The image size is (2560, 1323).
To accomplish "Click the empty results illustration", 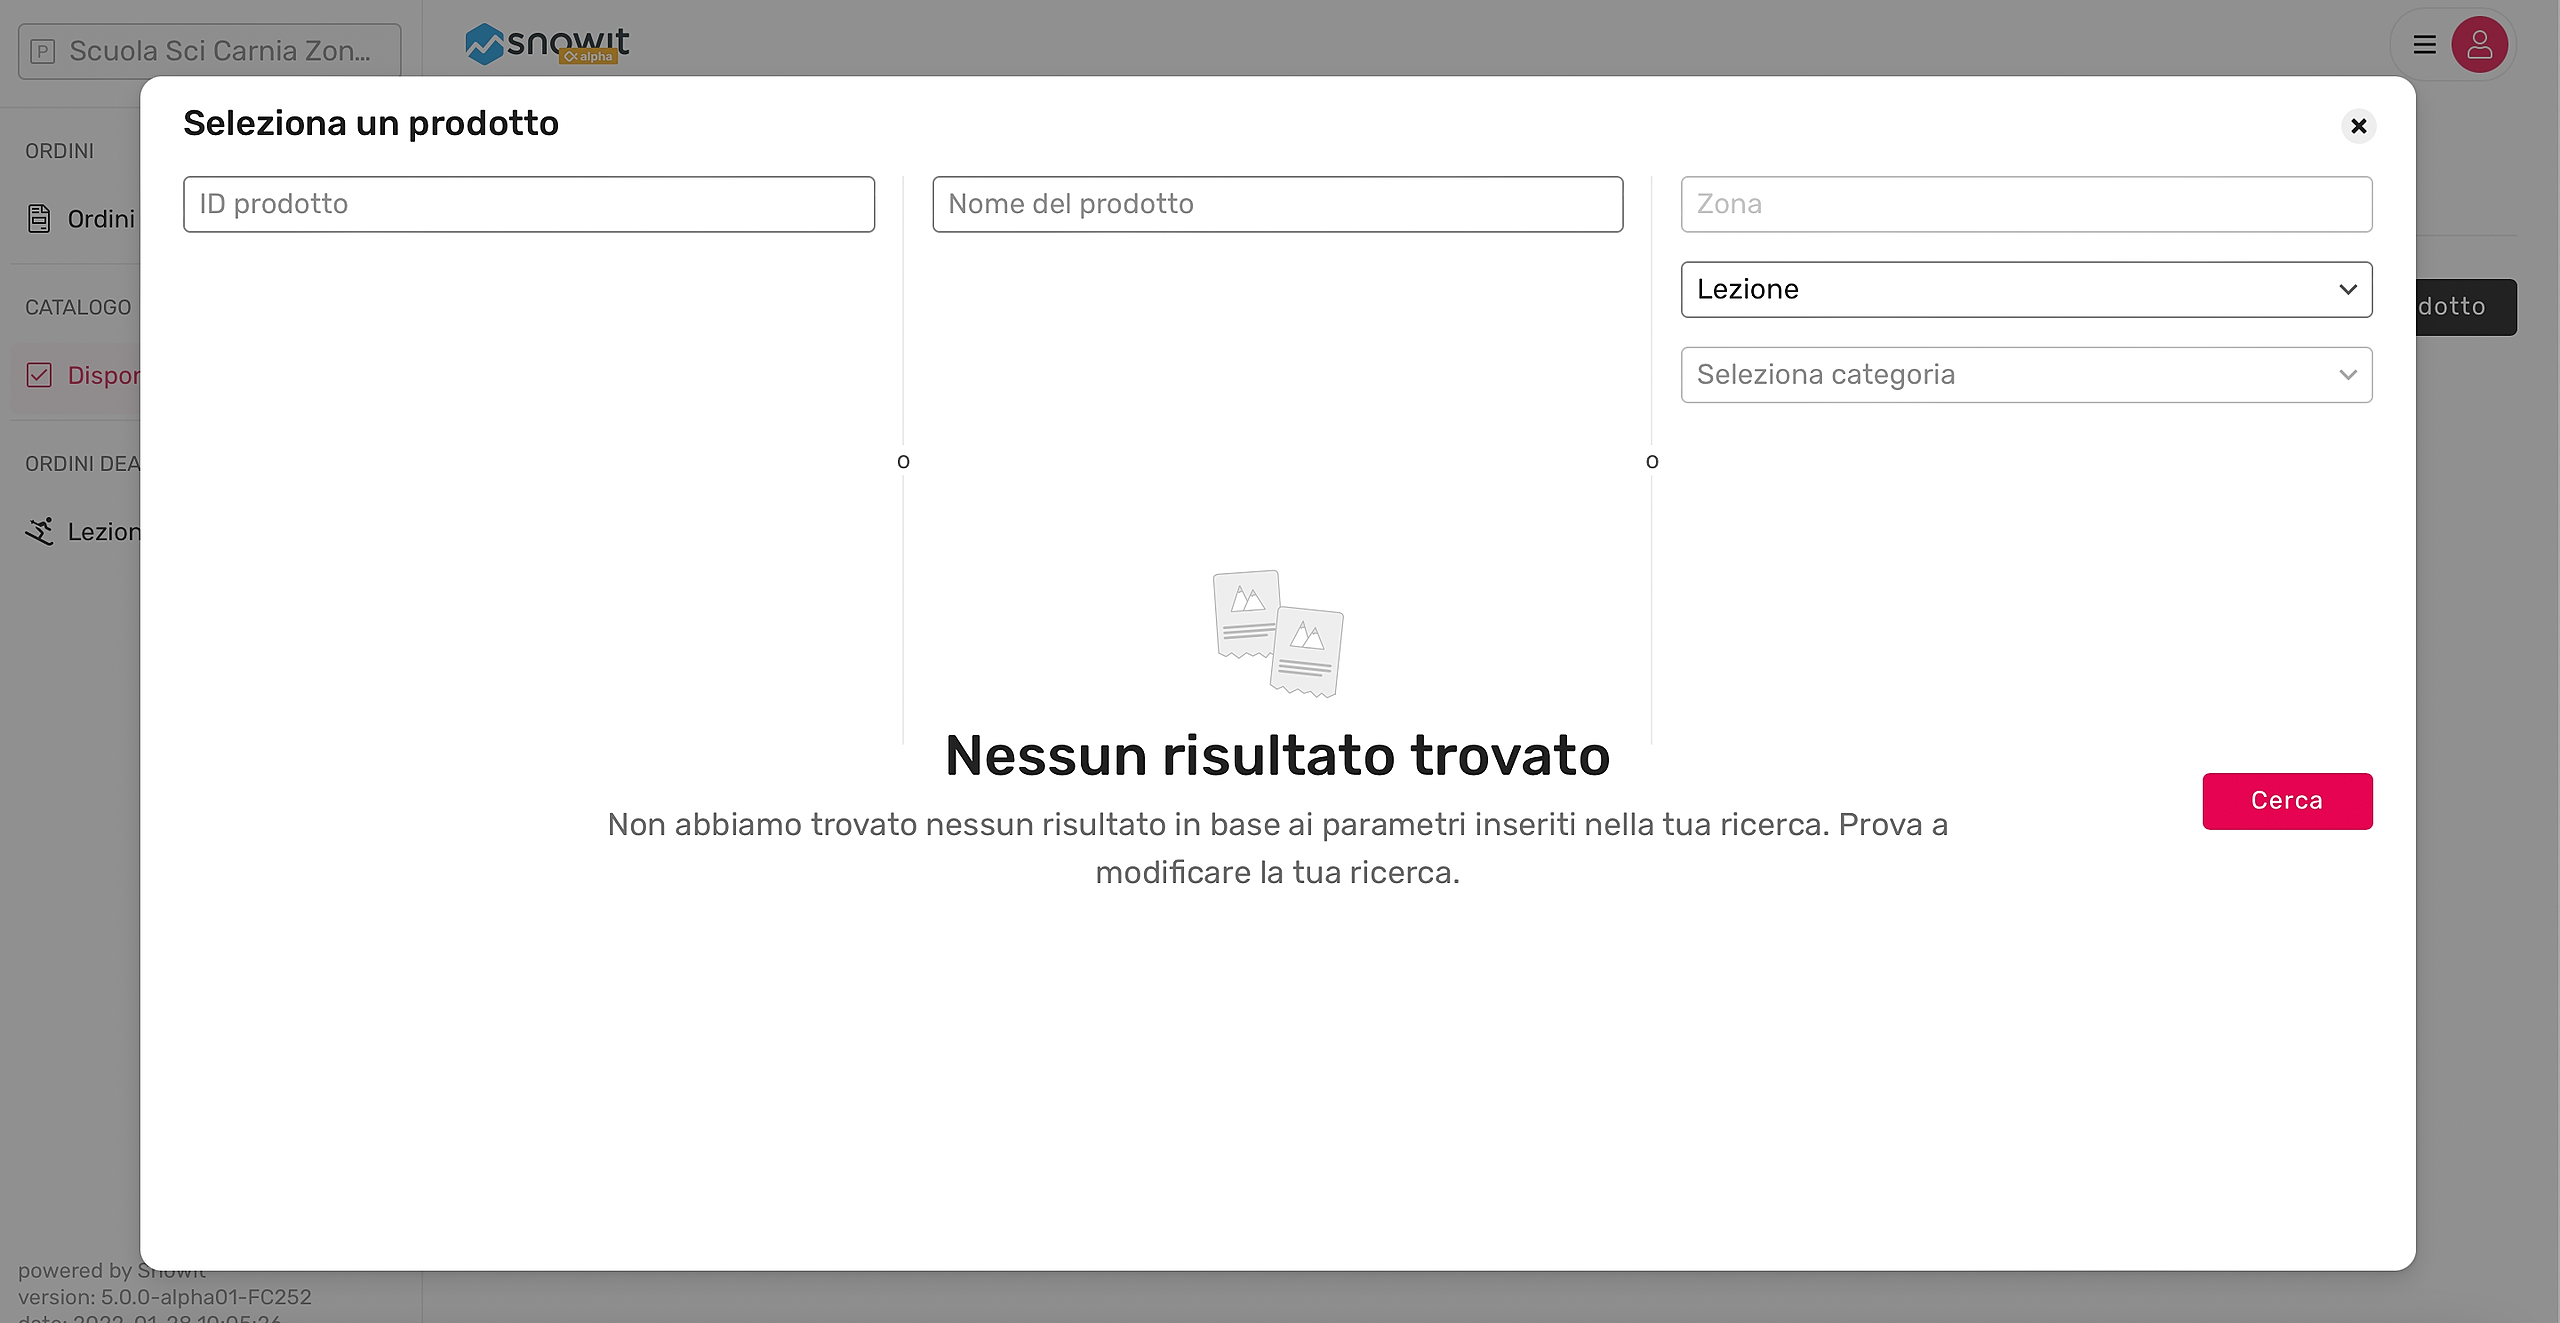I will click(x=1277, y=633).
